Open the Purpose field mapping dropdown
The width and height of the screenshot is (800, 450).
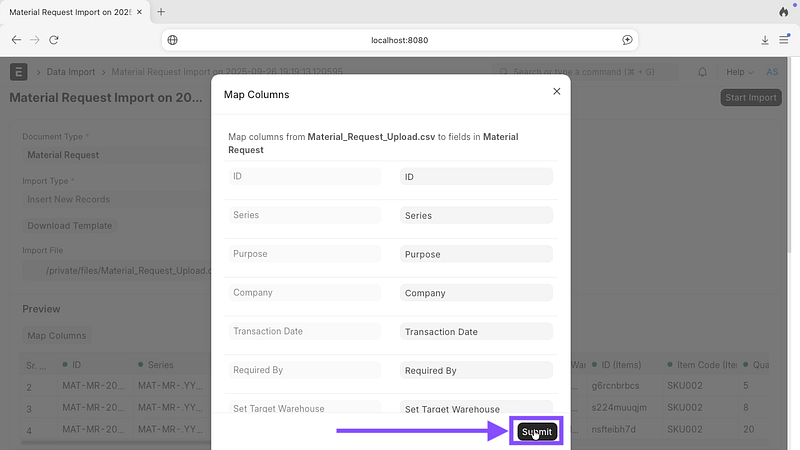[x=476, y=254]
